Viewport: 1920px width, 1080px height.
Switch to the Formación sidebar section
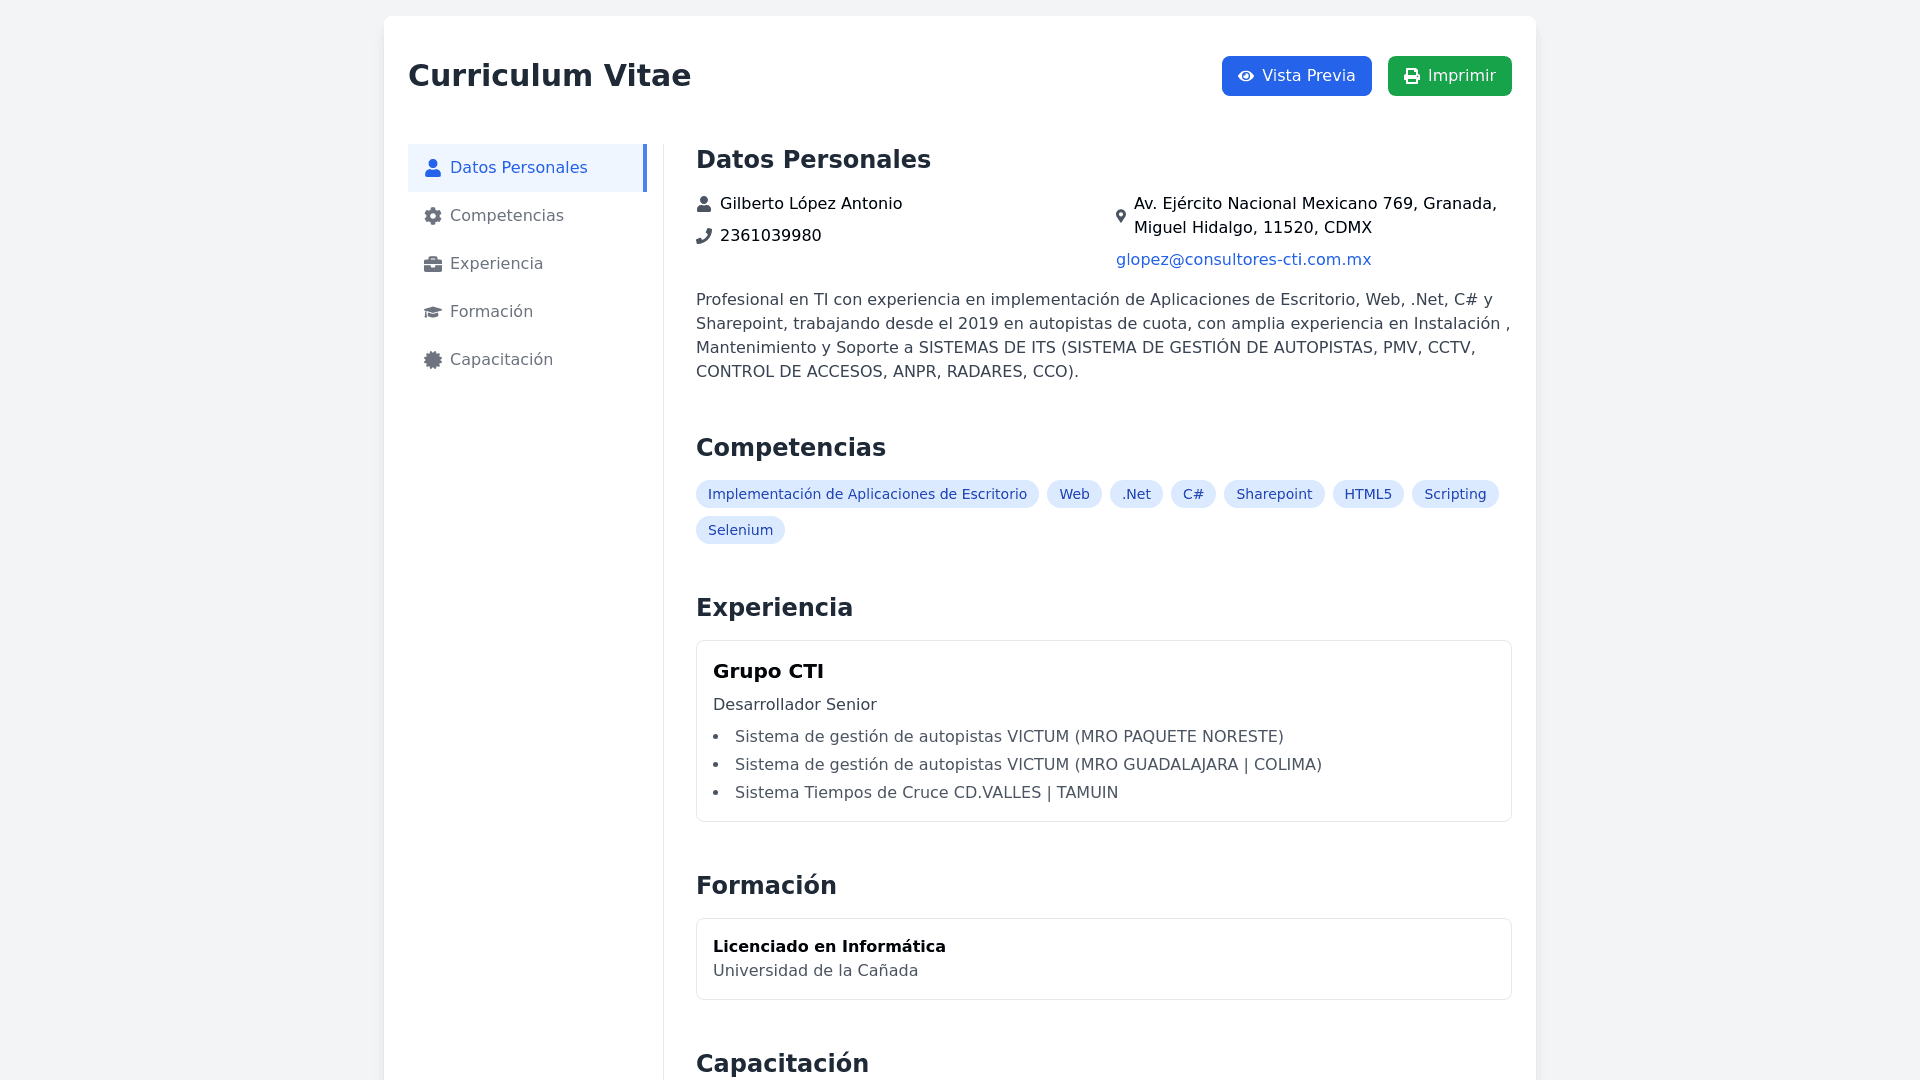tap(491, 312)
